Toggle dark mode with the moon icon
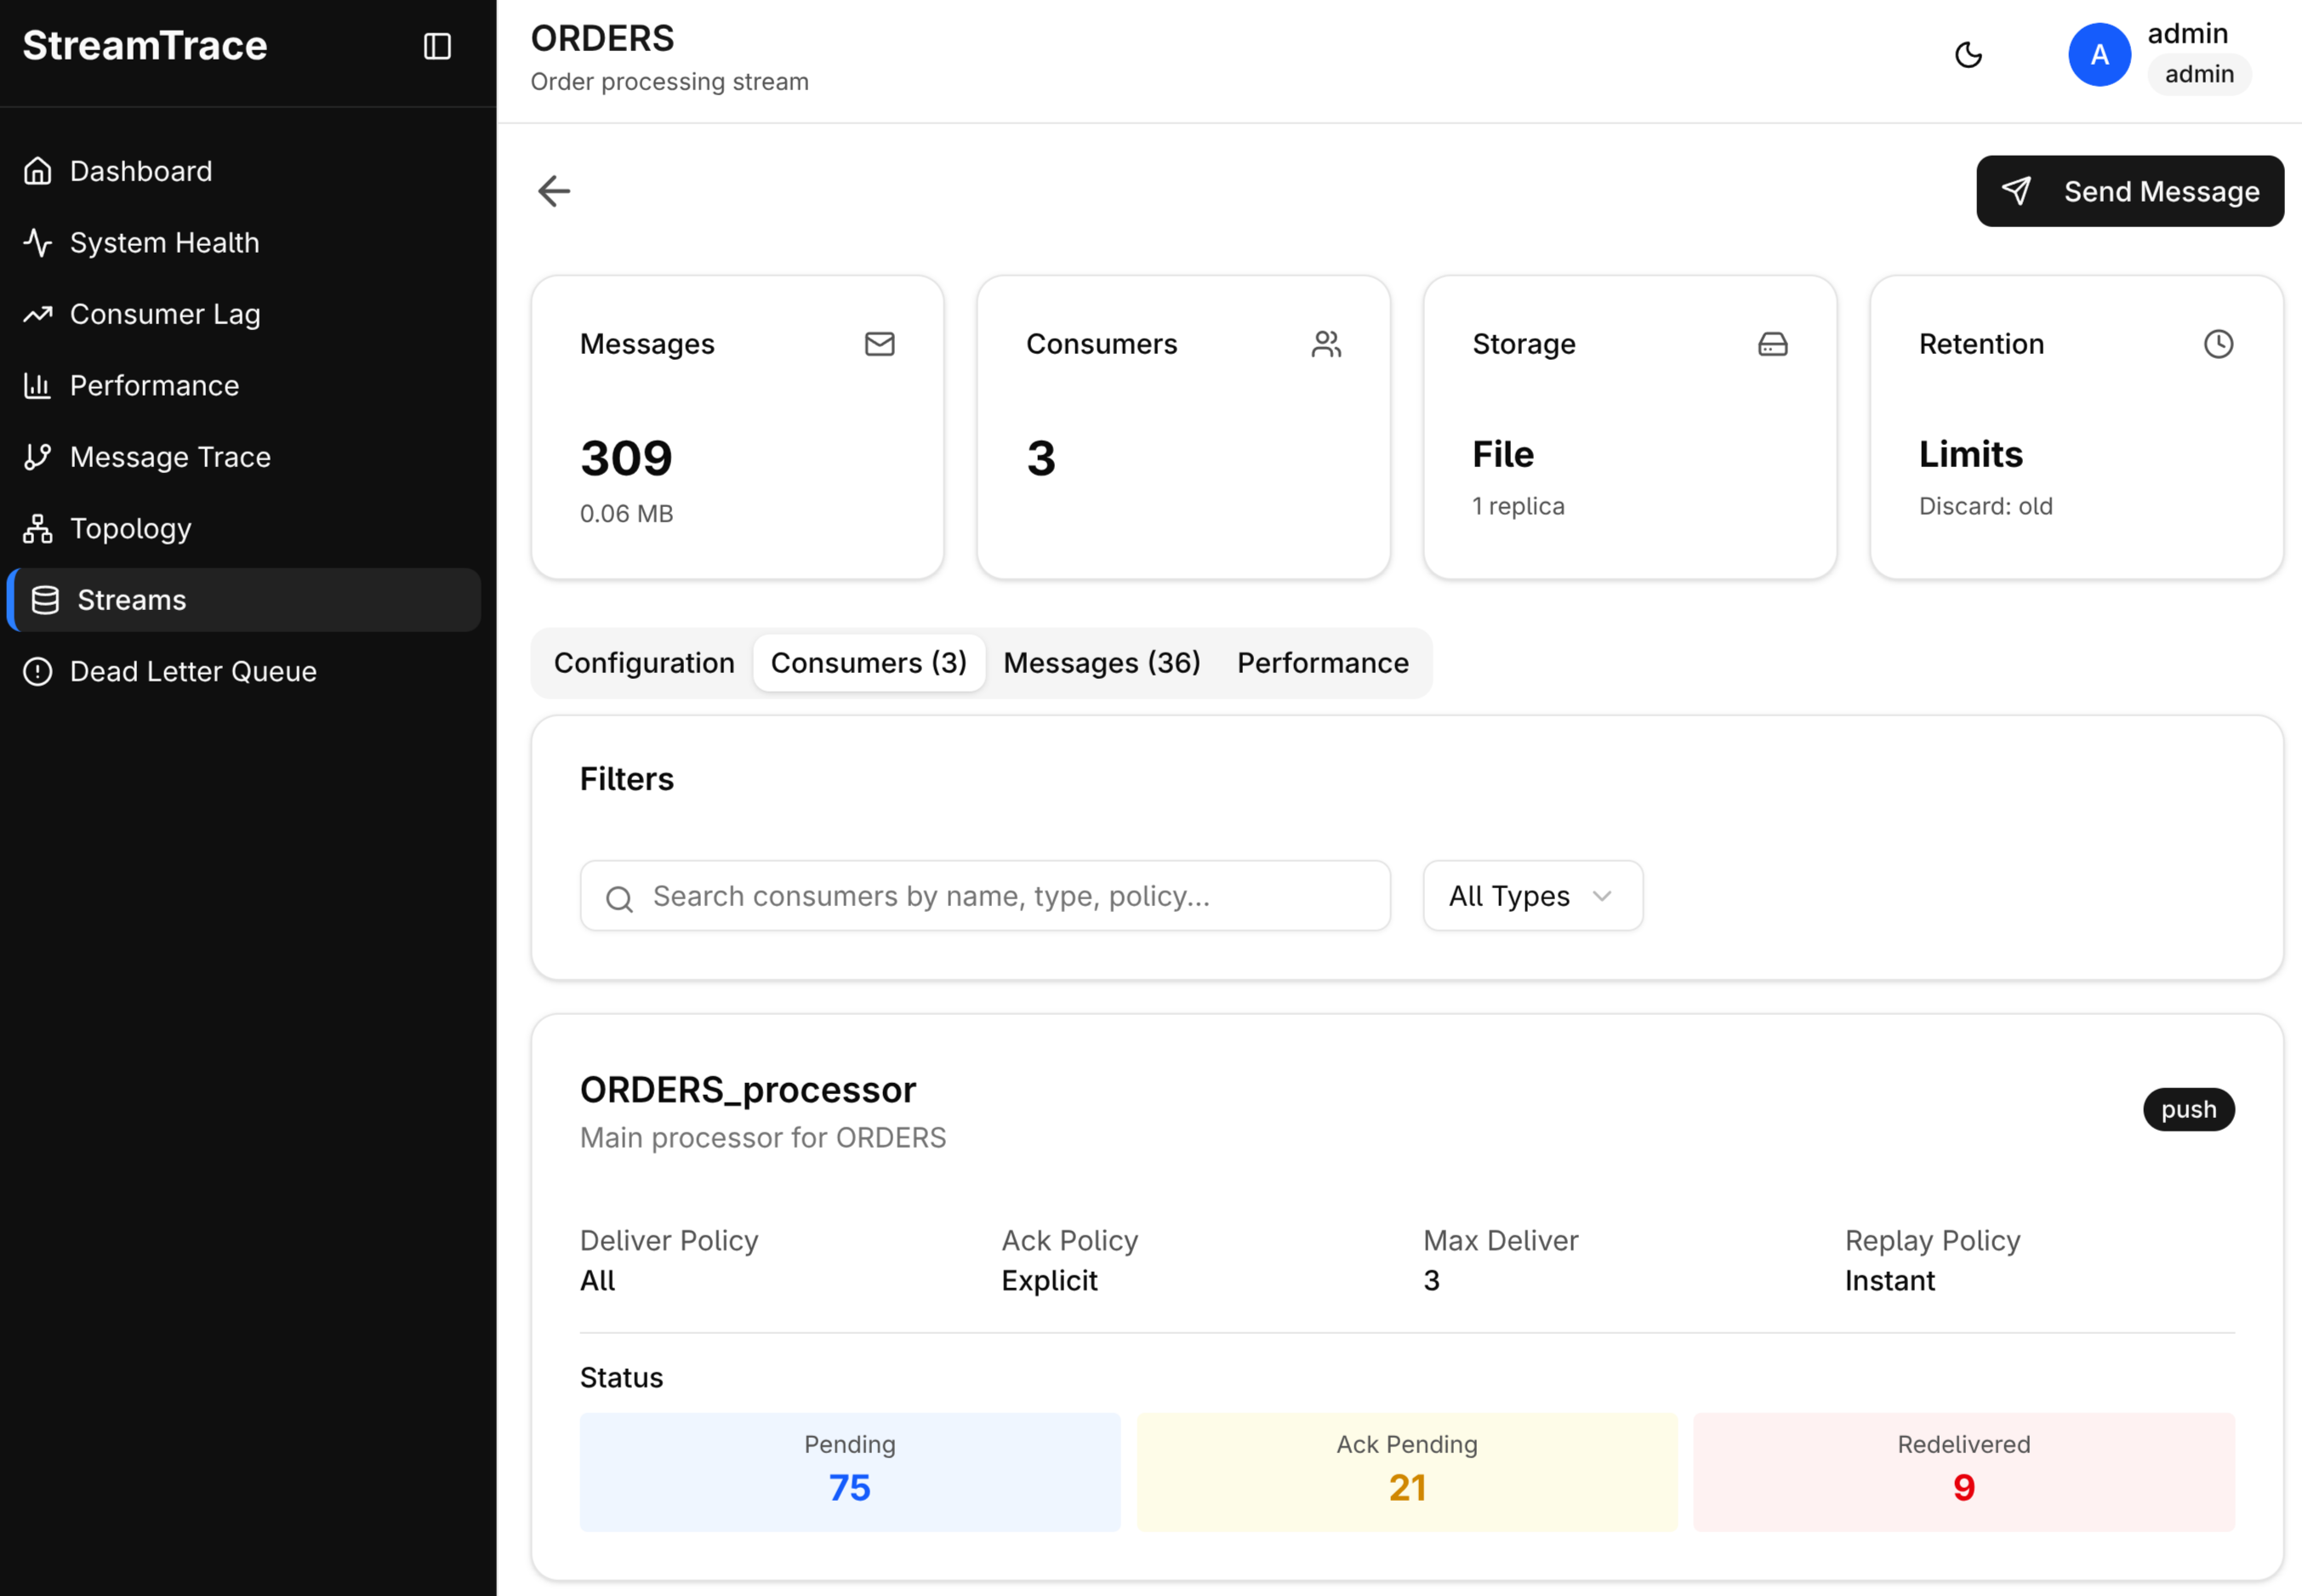2302x1596 pixels. coord(1968,55)
